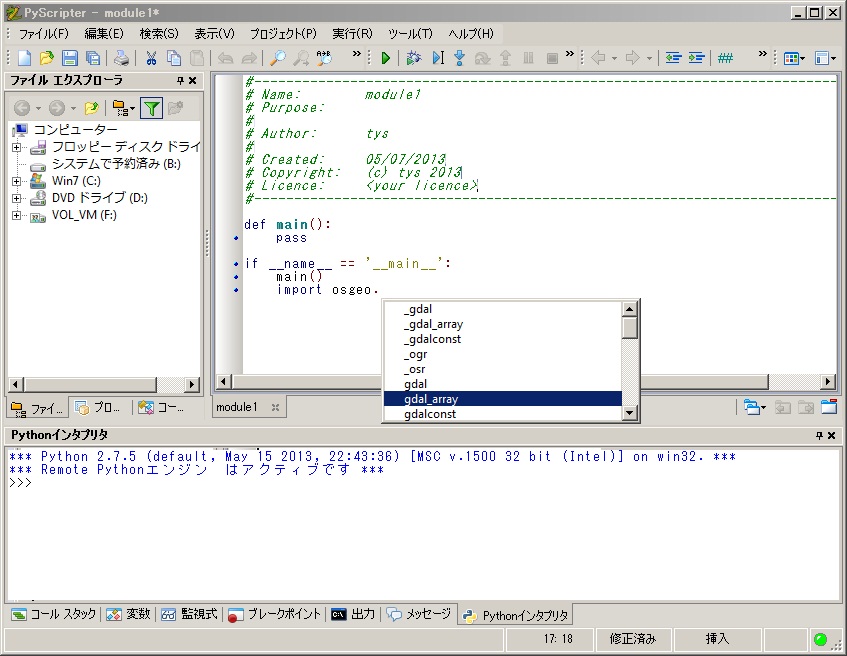Toggle the green filter in file explorer
847x656 pixels.
(x=151, y=108)
